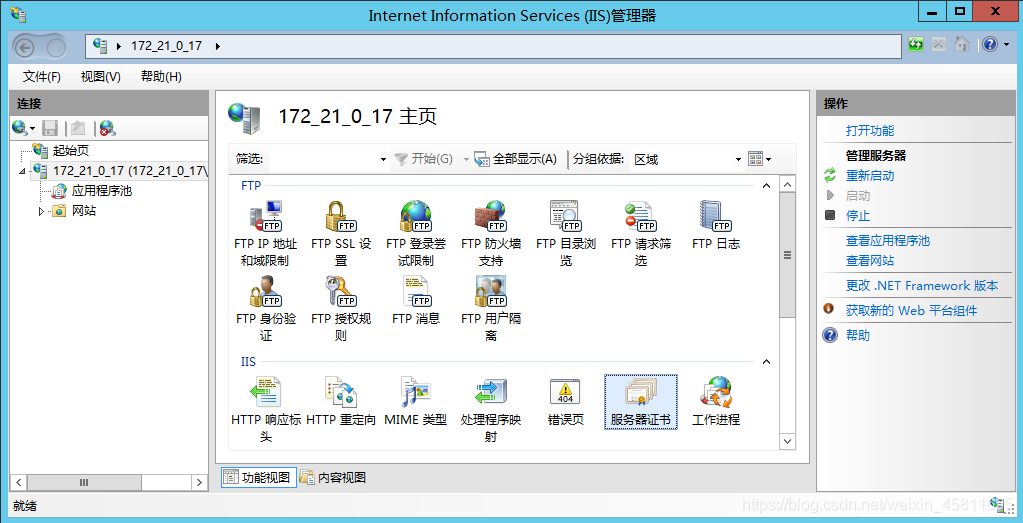
Task: Click the connections pane horizontal scrollbar thumb
Action: 84,483
